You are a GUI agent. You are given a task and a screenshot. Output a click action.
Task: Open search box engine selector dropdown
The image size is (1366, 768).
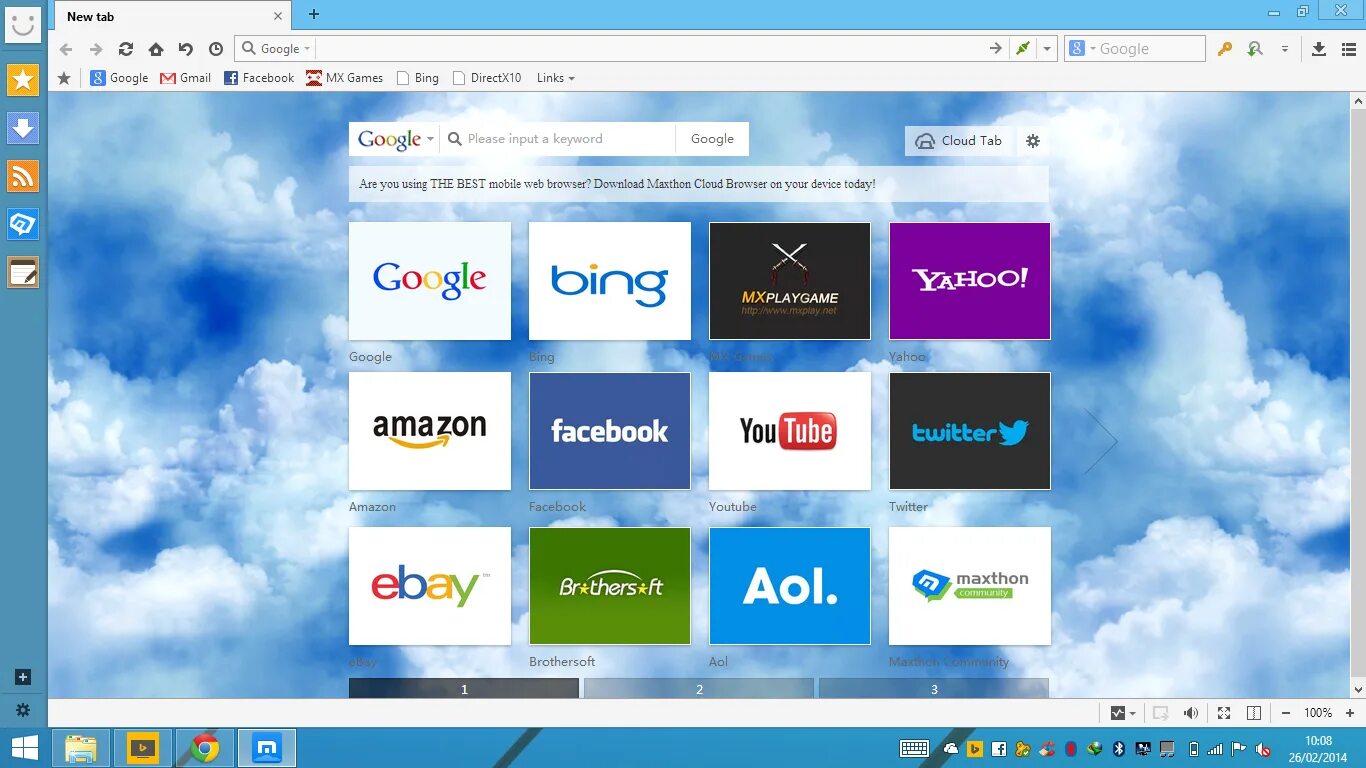tap(1083, 49)
